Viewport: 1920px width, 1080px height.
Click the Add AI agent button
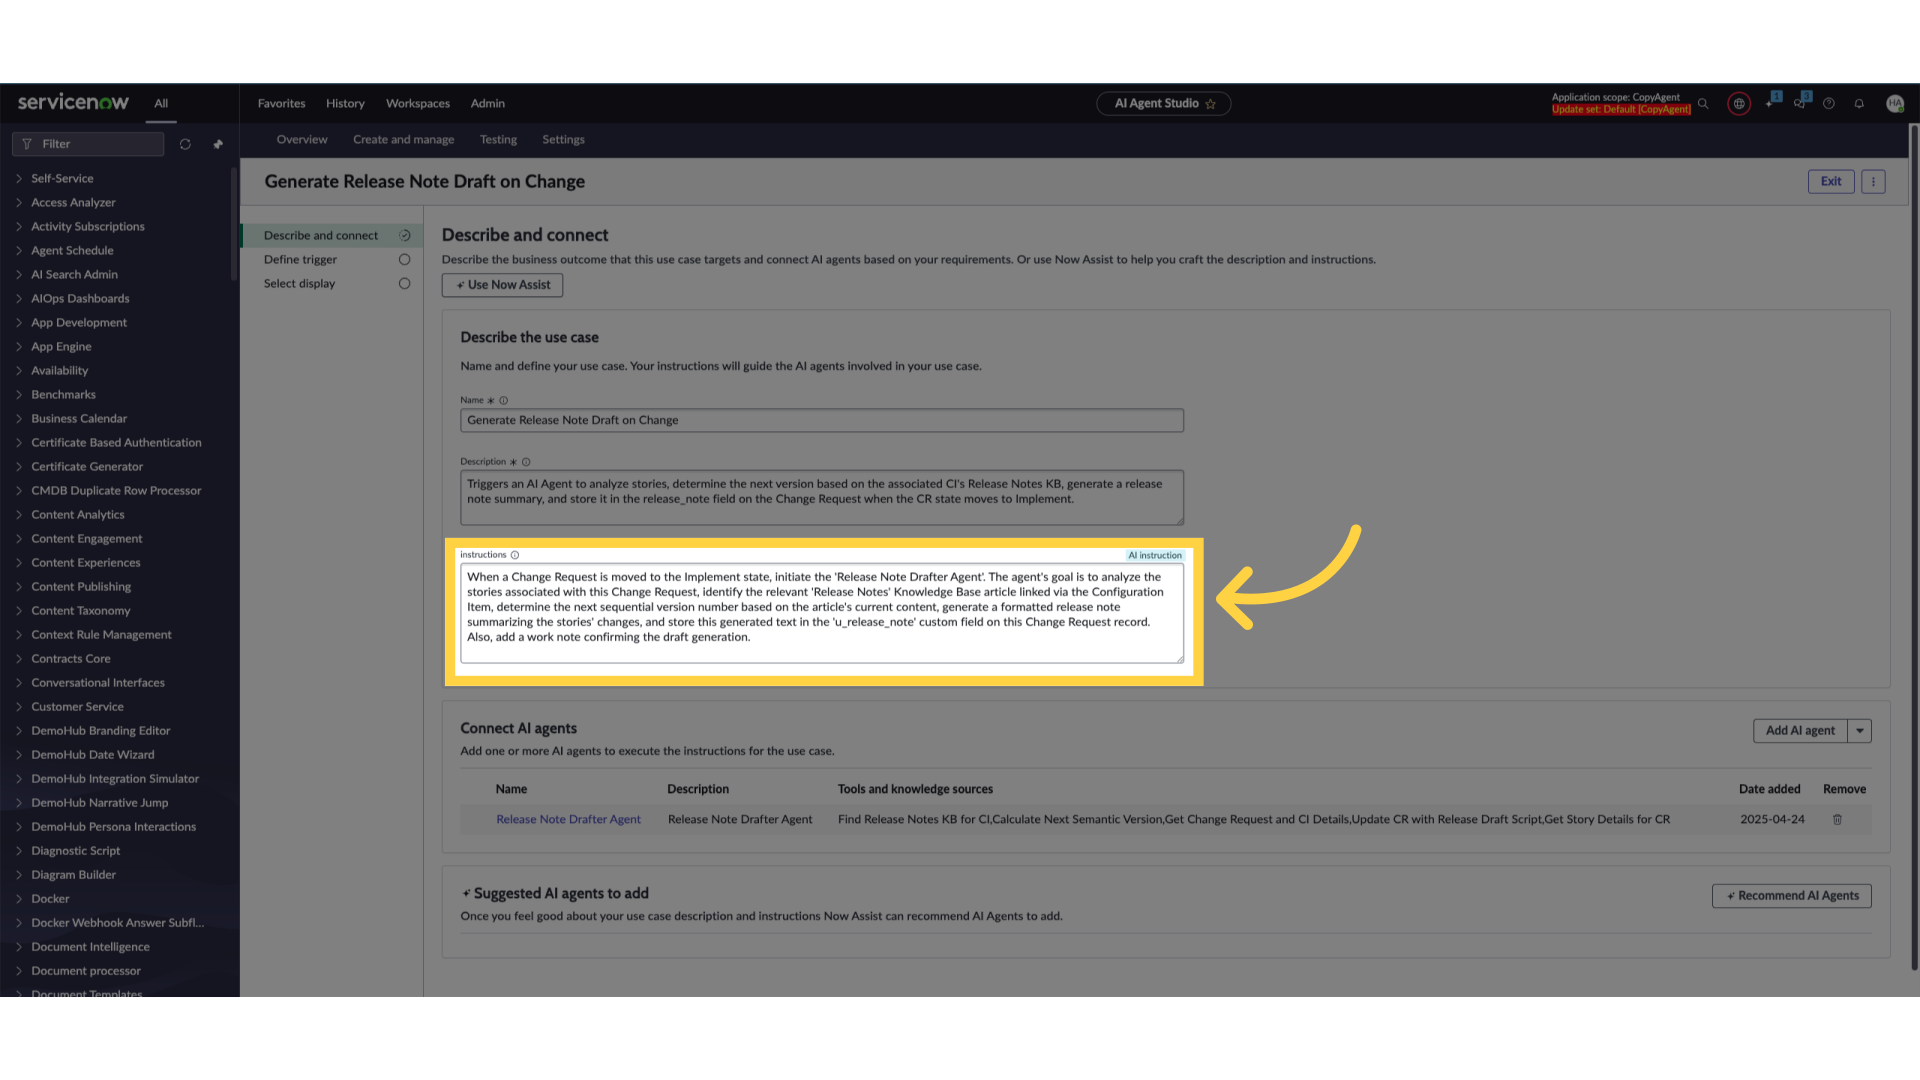pos(1800,731)
